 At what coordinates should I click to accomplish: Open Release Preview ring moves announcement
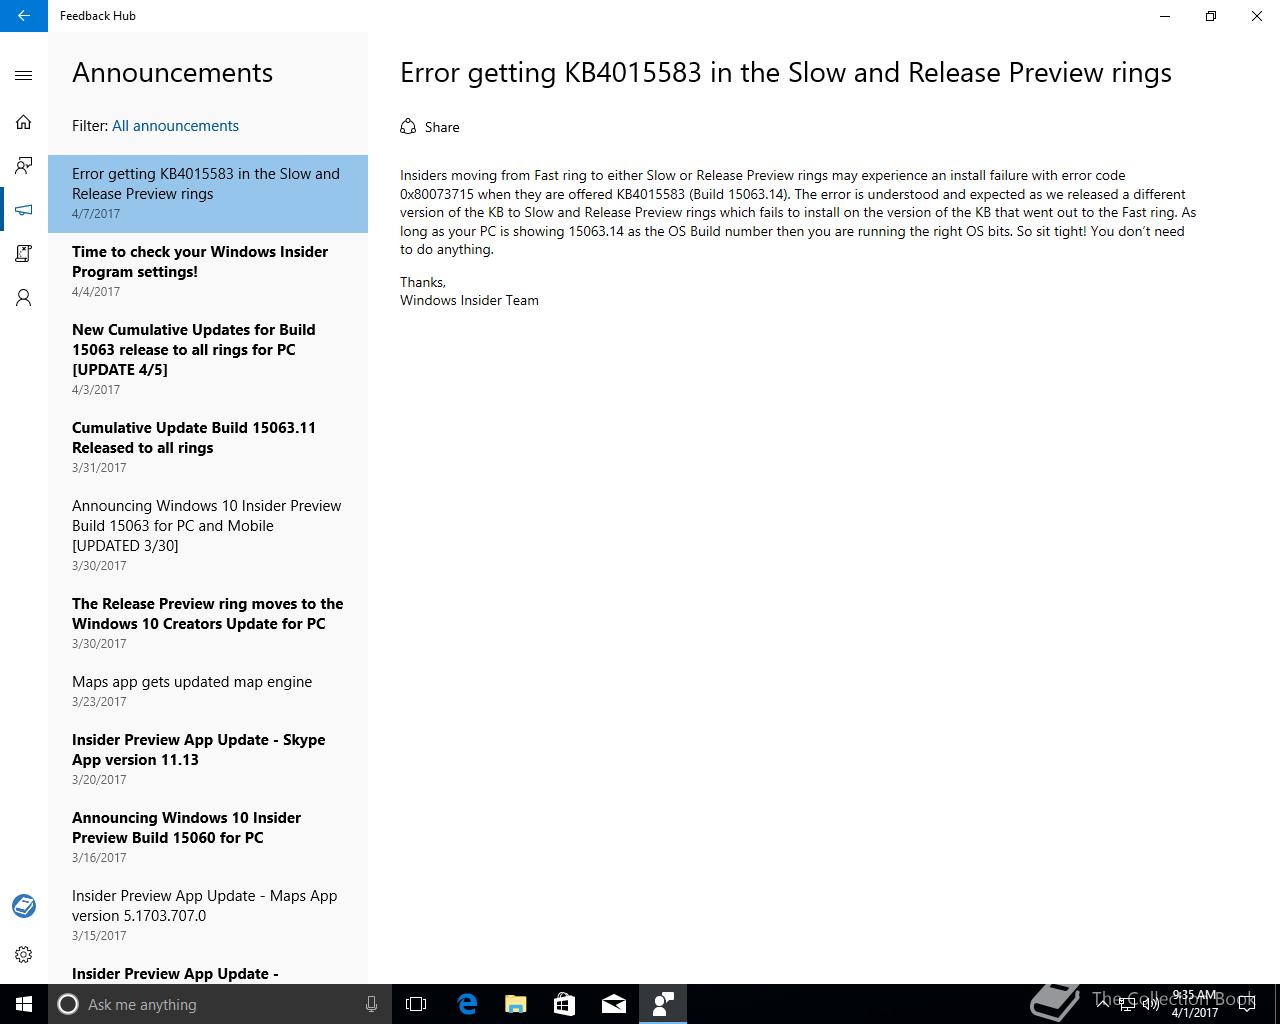208,624
